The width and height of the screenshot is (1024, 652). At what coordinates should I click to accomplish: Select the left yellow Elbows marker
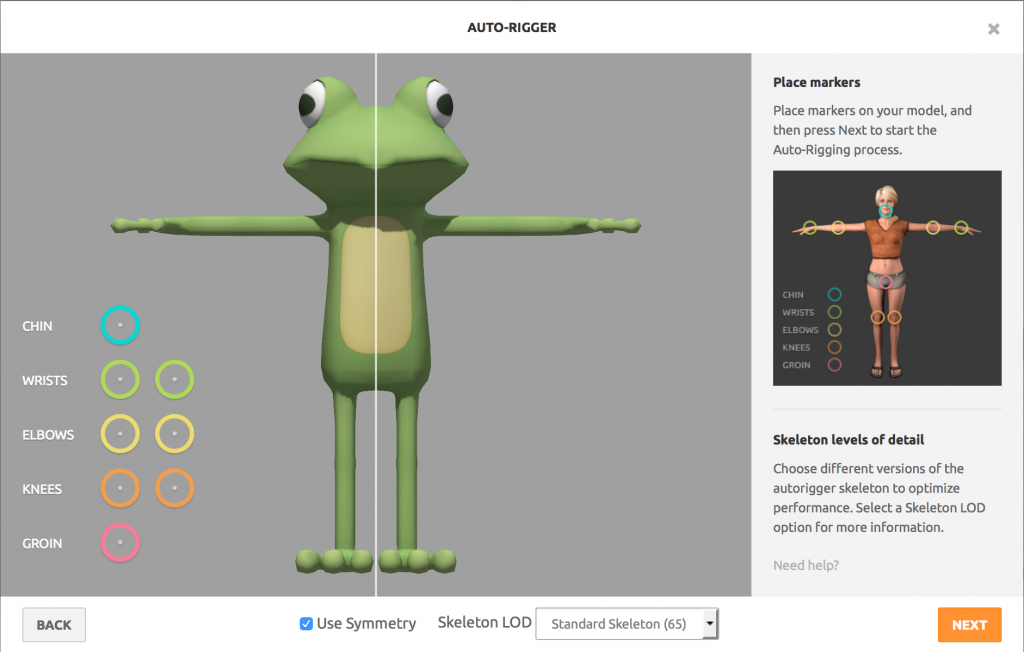point(120,434)
